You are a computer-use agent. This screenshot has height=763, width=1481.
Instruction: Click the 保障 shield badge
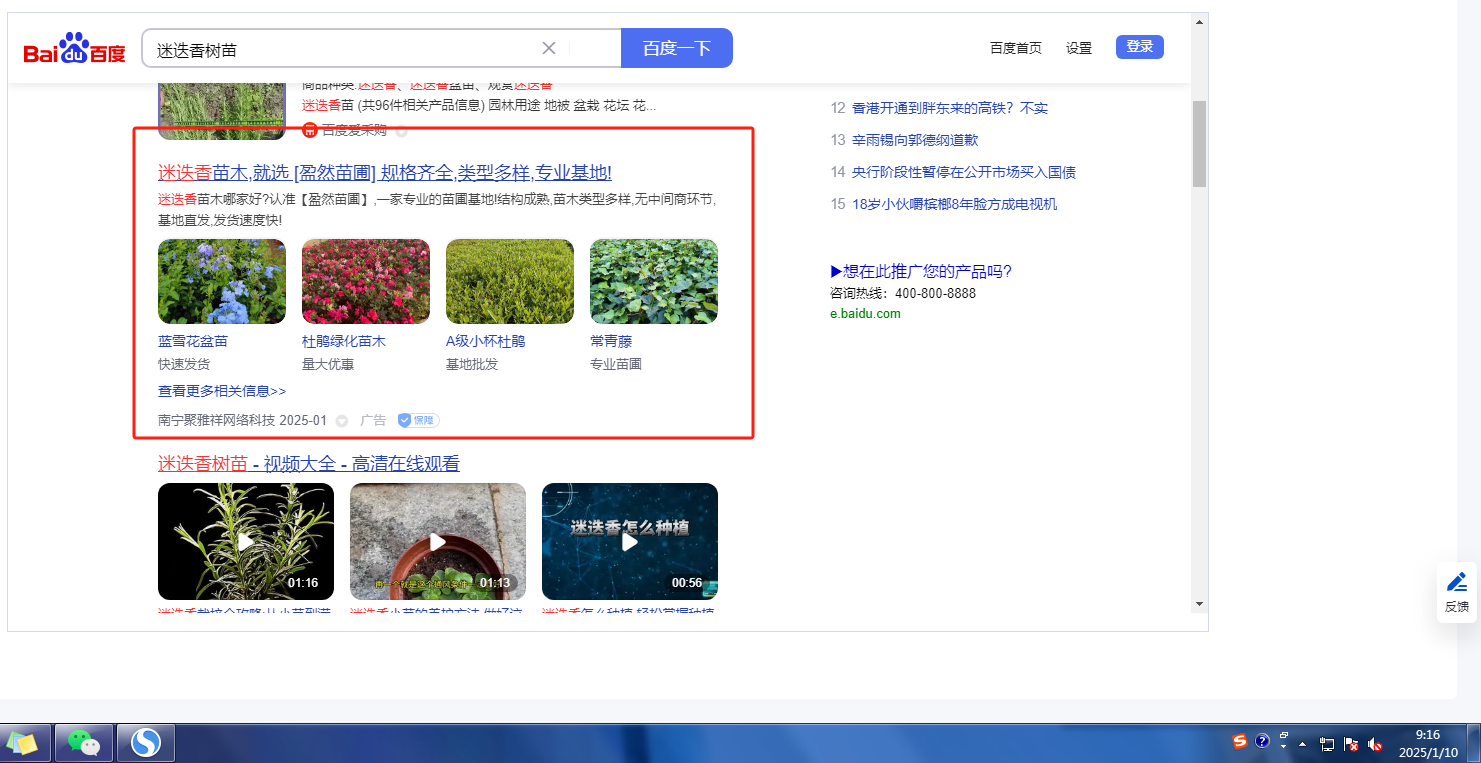419,420
